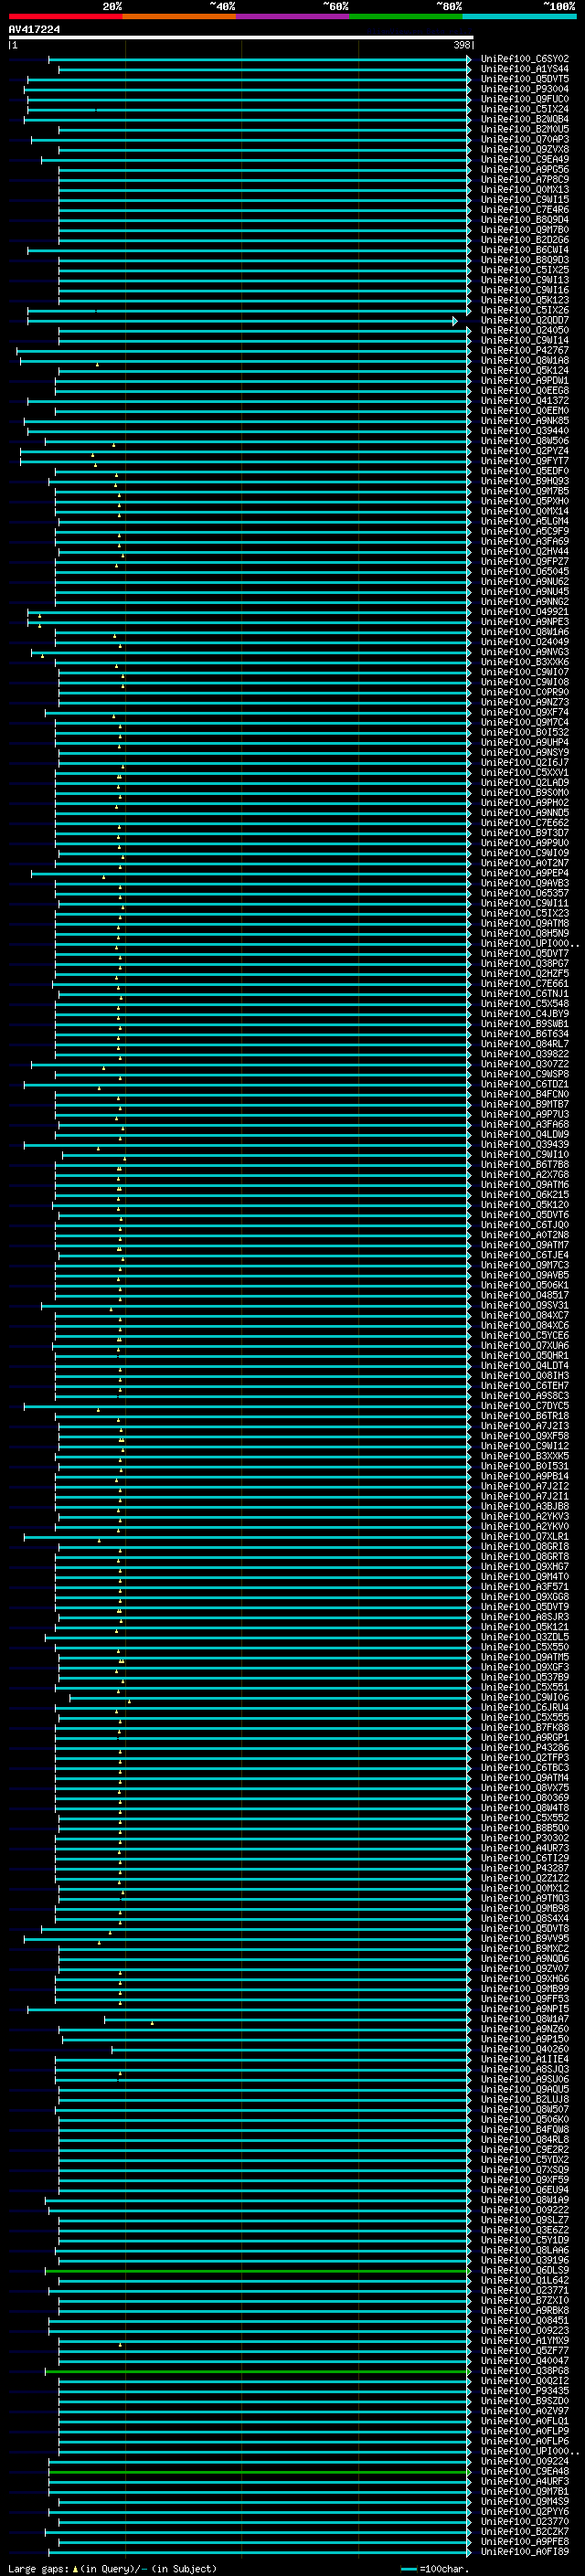Click the green alignment bar for UniRef100_Q38PG8

click(257, 2371)
